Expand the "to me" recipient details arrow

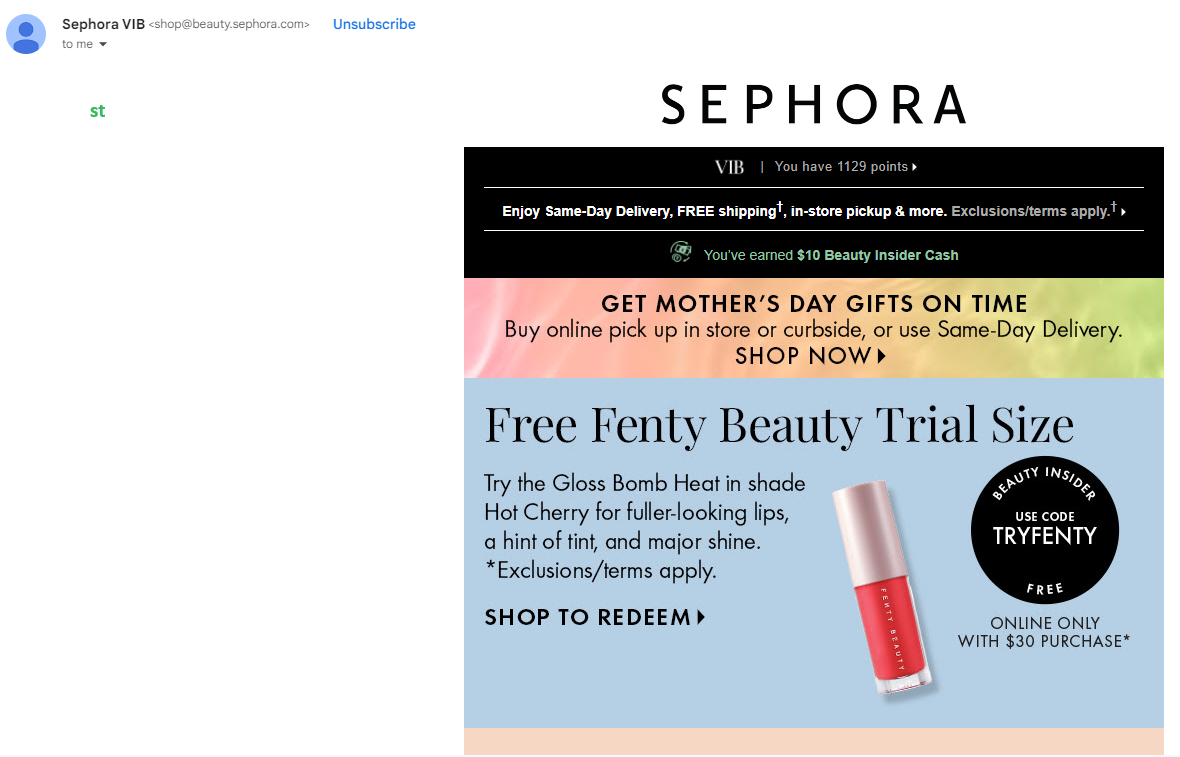click(103, 45)
